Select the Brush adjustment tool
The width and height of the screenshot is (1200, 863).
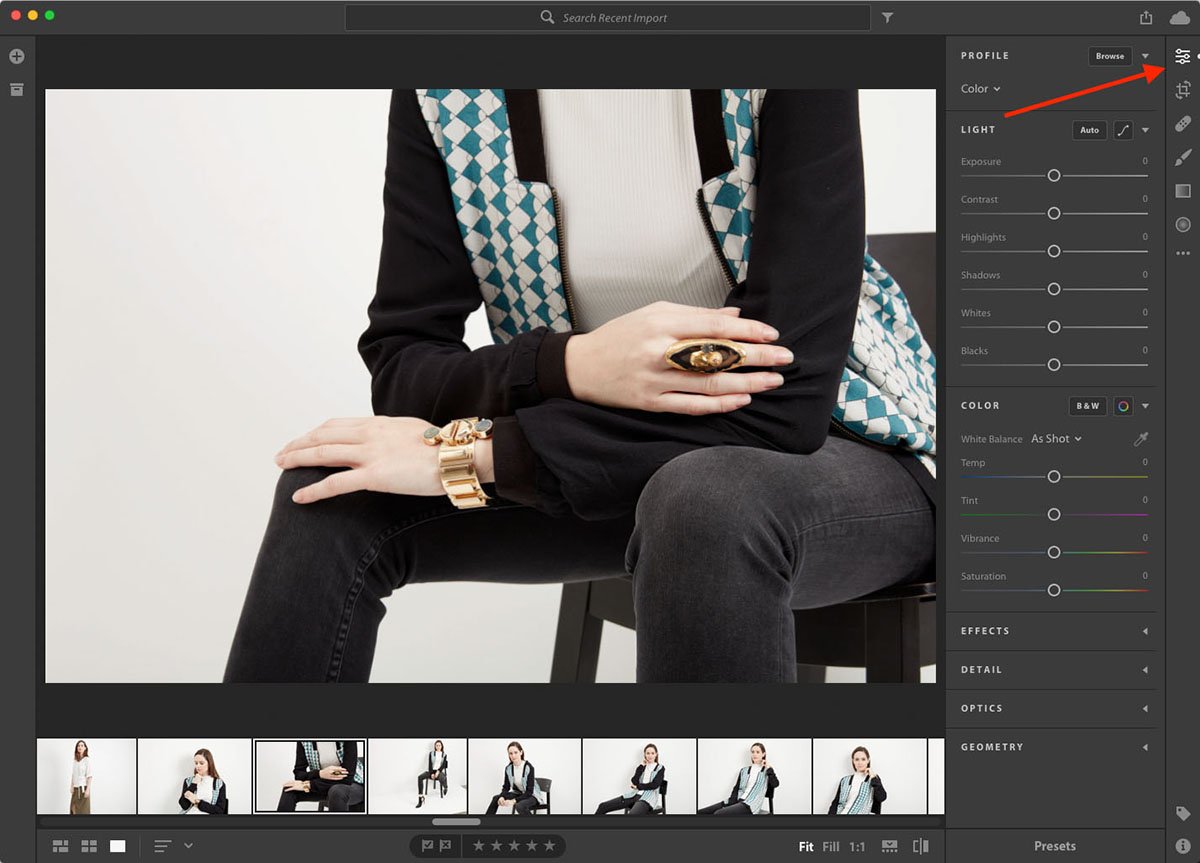coord(1182,157)
